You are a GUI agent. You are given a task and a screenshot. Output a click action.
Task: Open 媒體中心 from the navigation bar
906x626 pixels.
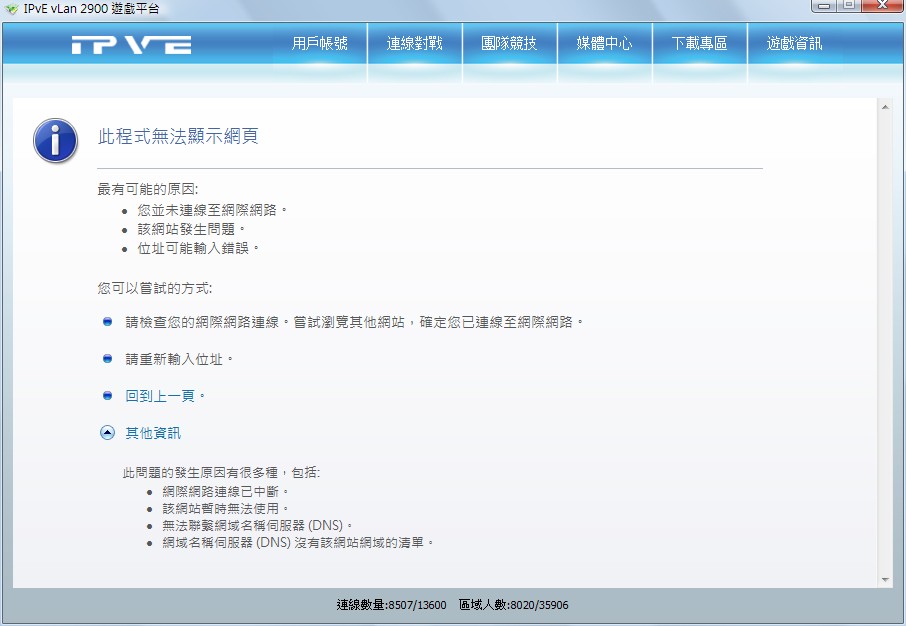[x=604, y=44]
